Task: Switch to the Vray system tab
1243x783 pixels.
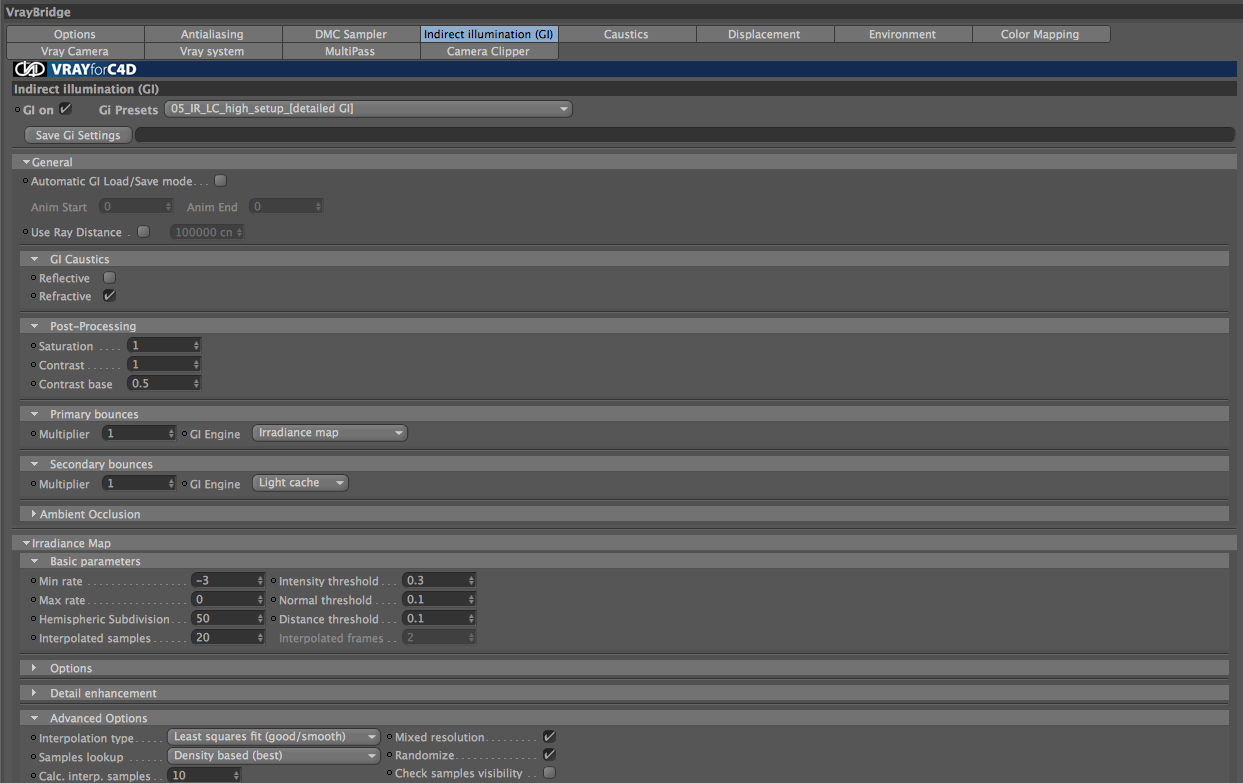Action: (x=213, y=51)
